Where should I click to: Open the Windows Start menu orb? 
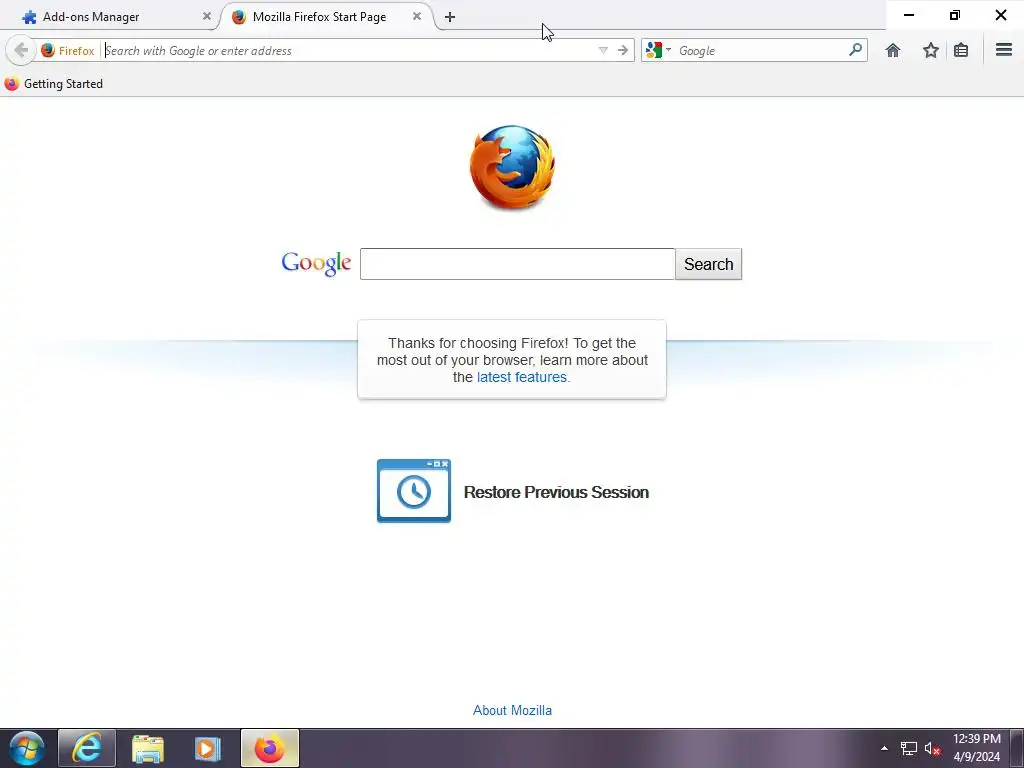[27, 748]
